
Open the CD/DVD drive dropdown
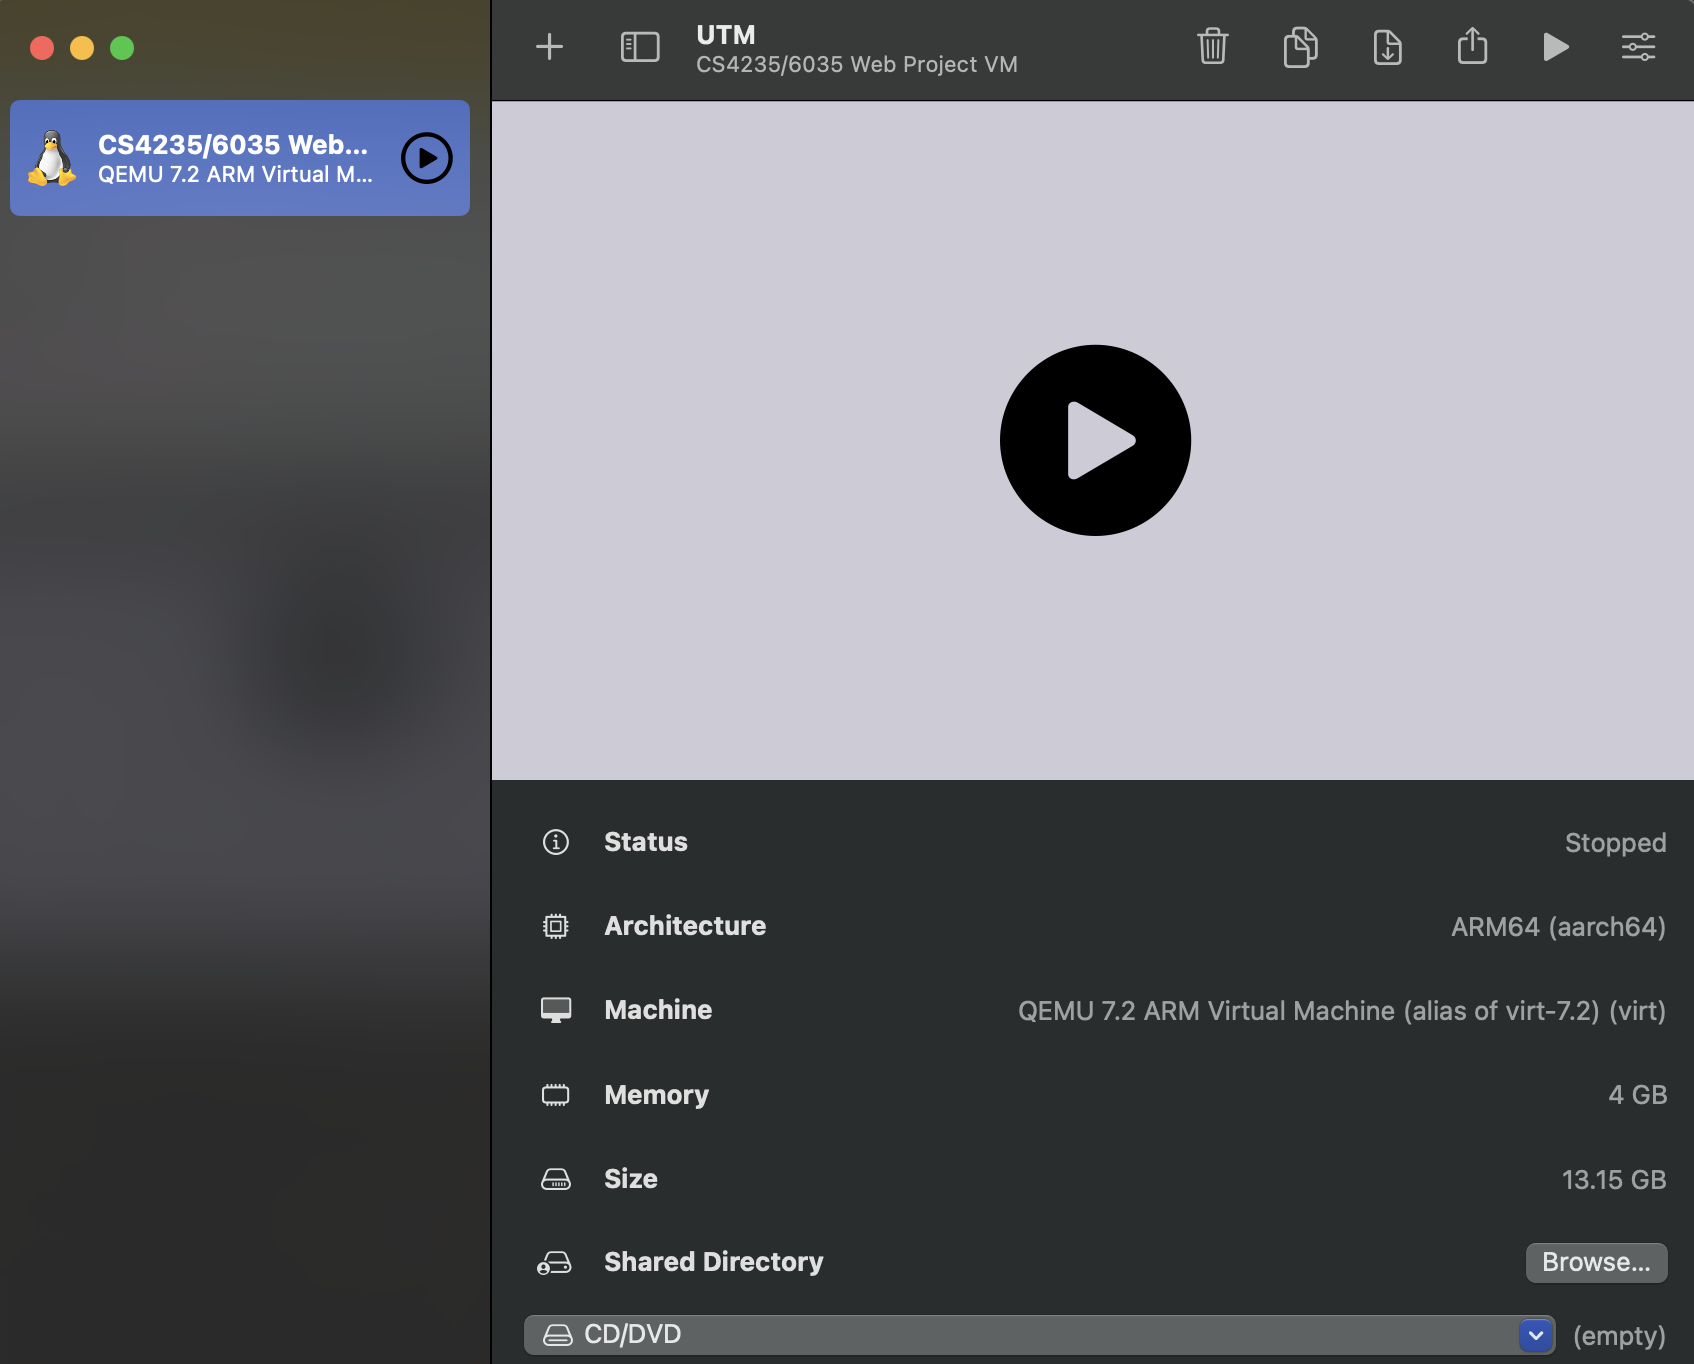[1039, 1335]
